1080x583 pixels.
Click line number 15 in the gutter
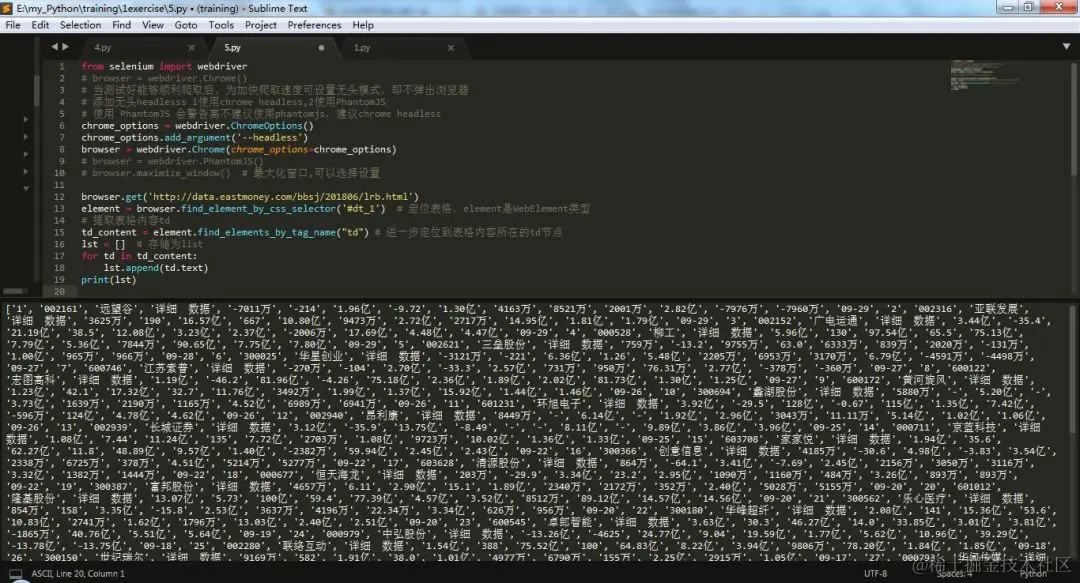pos(59,232)
